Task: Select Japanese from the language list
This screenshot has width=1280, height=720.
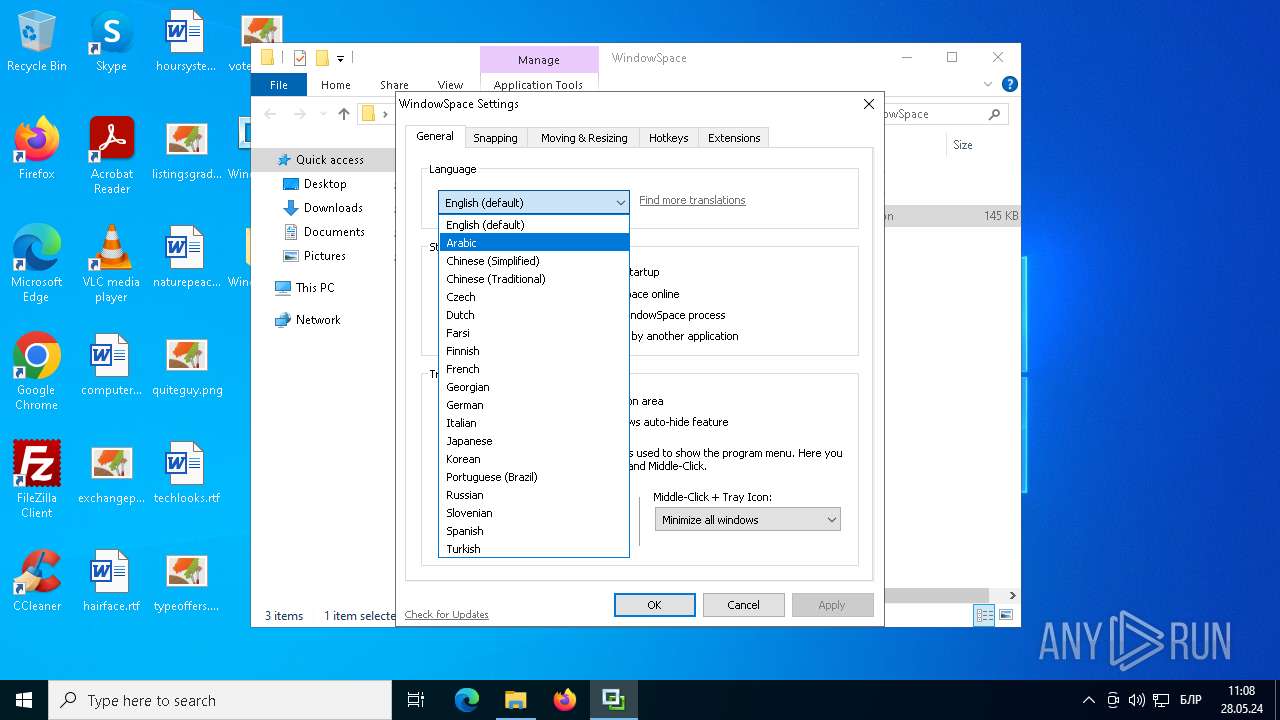Action: coord(469,441)
